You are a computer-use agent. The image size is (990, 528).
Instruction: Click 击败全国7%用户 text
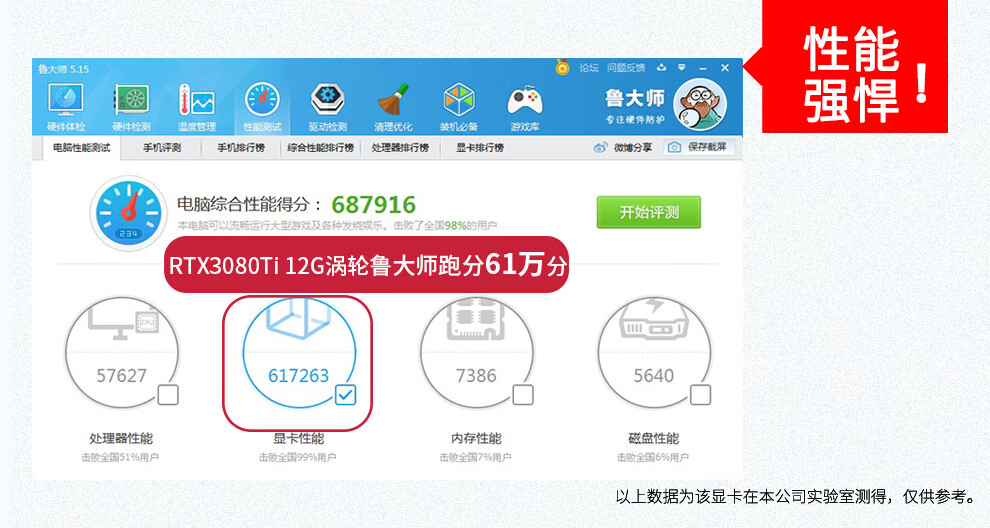pos(475,457)
